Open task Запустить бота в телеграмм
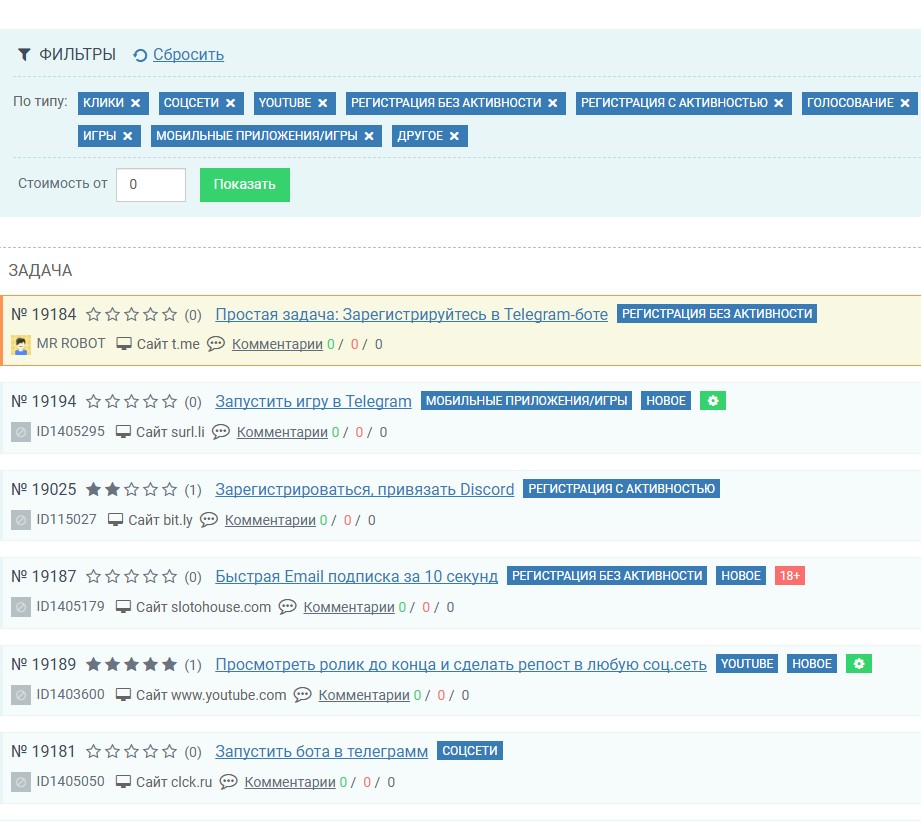The width and height of the screenshot is (921, 821). point(321,752)
